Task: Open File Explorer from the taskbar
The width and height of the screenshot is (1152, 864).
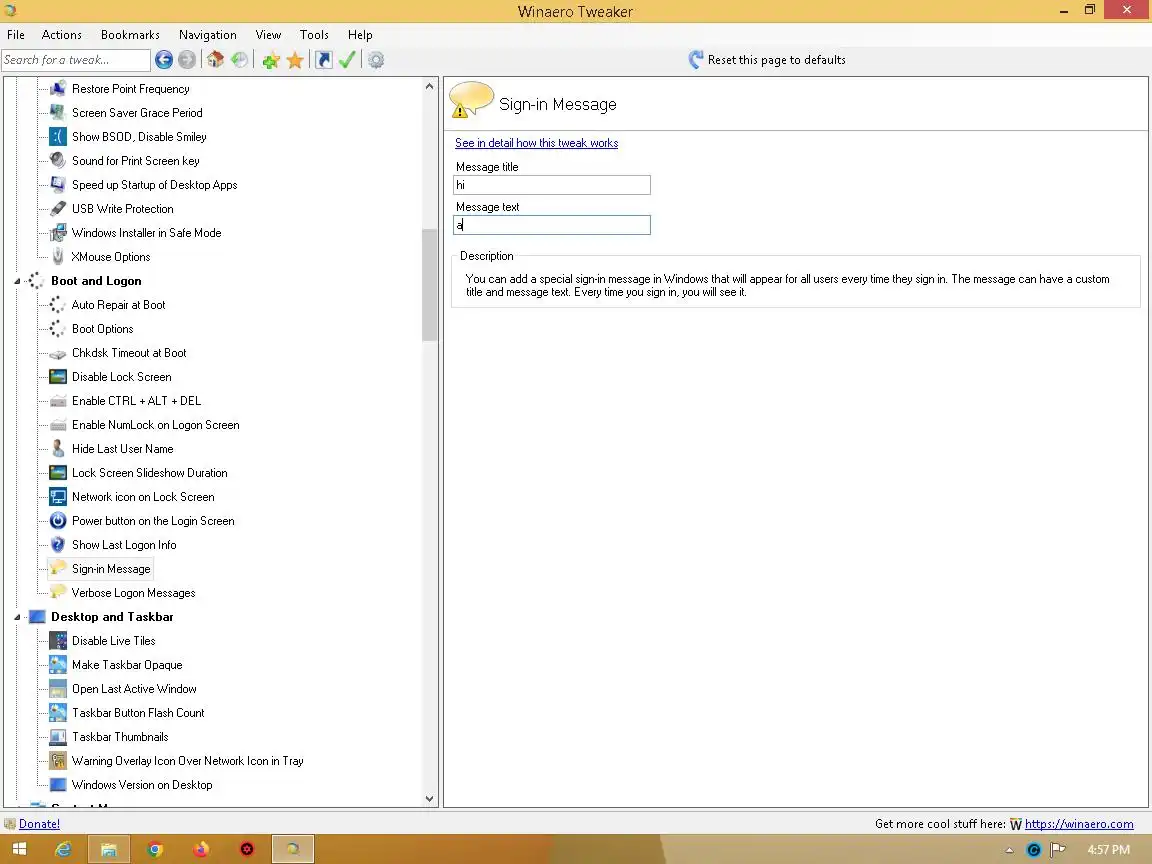Action: coord(109,849)
